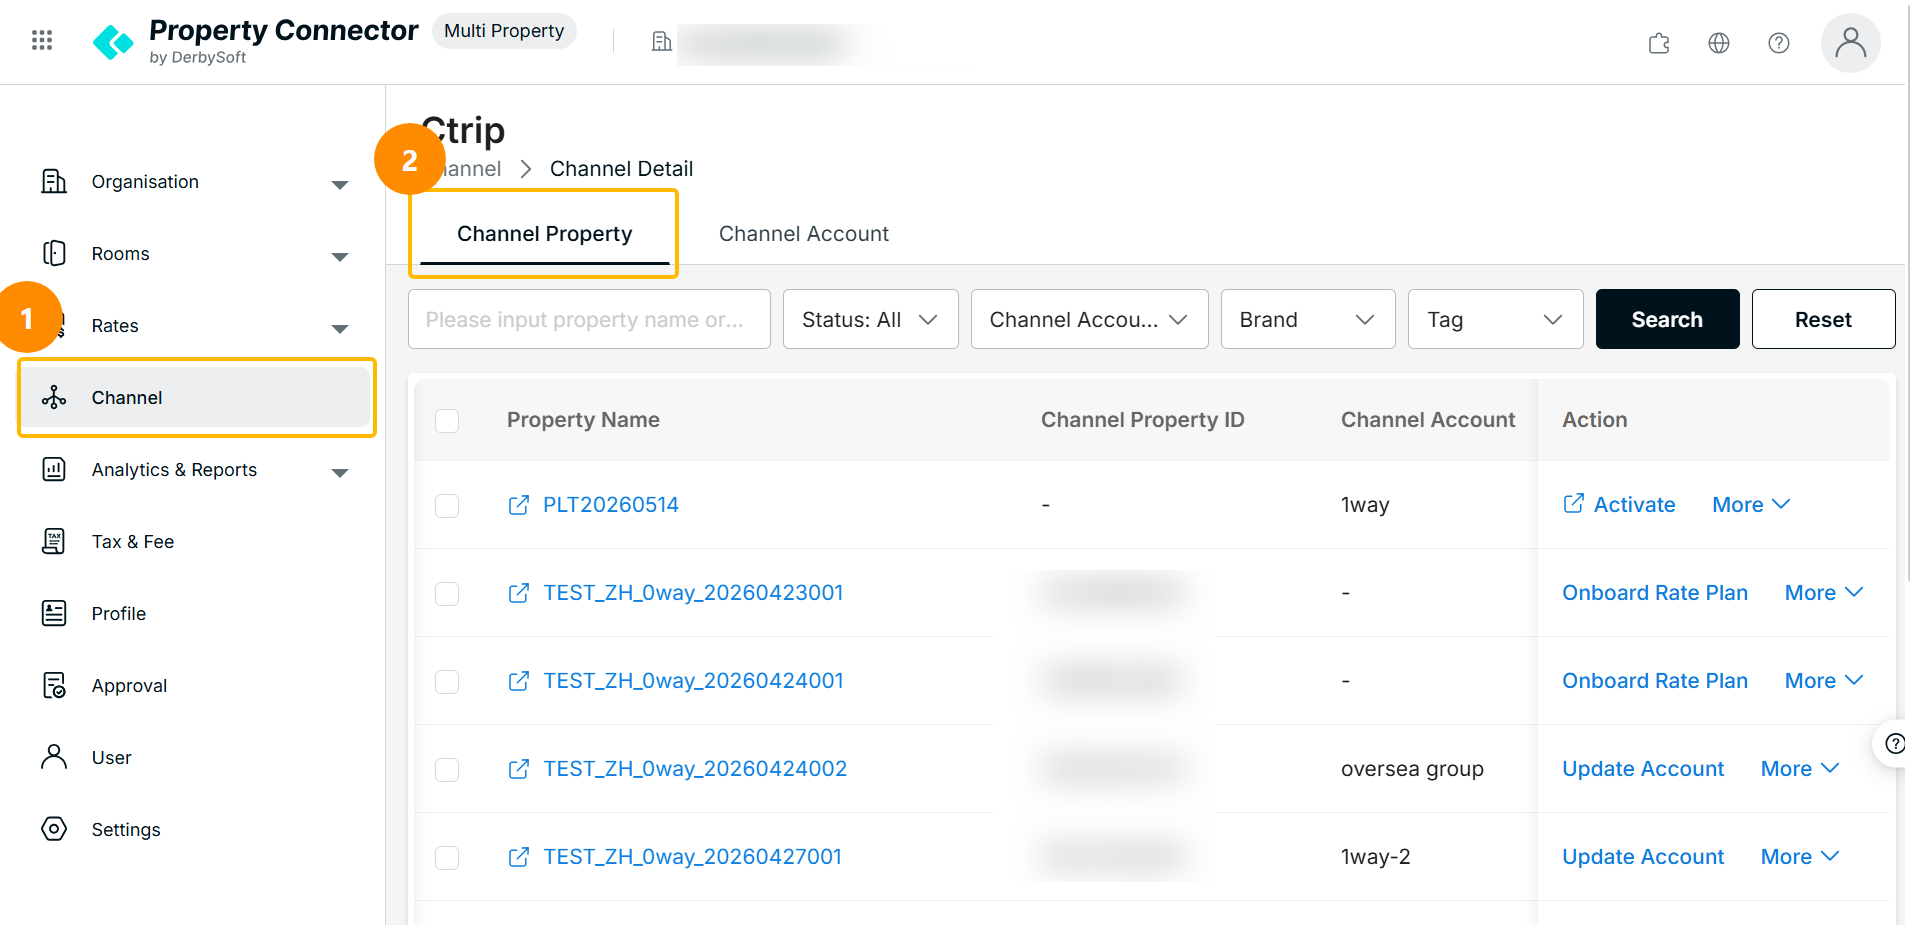Check the box for TEST_ZH_0way_20260424001

[447, 682]
